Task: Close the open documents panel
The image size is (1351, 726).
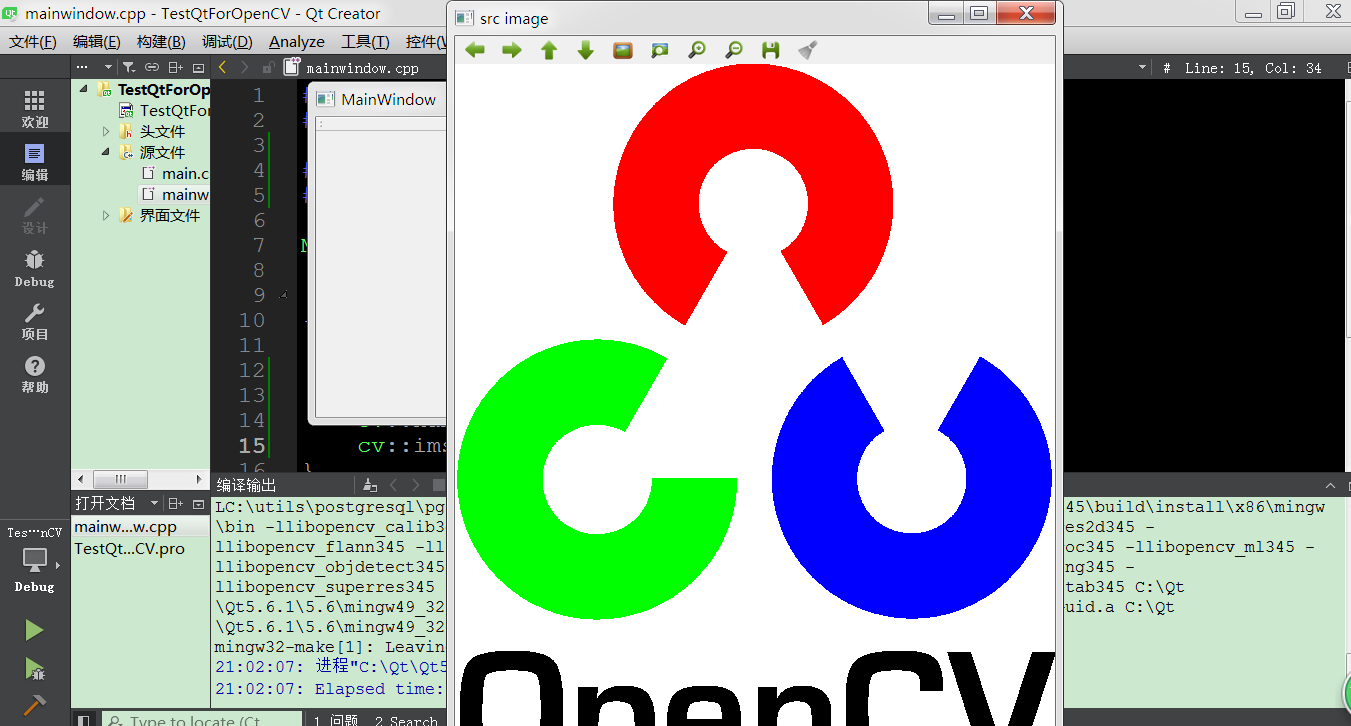Action: pyautogui.click(x=198, y=503)
